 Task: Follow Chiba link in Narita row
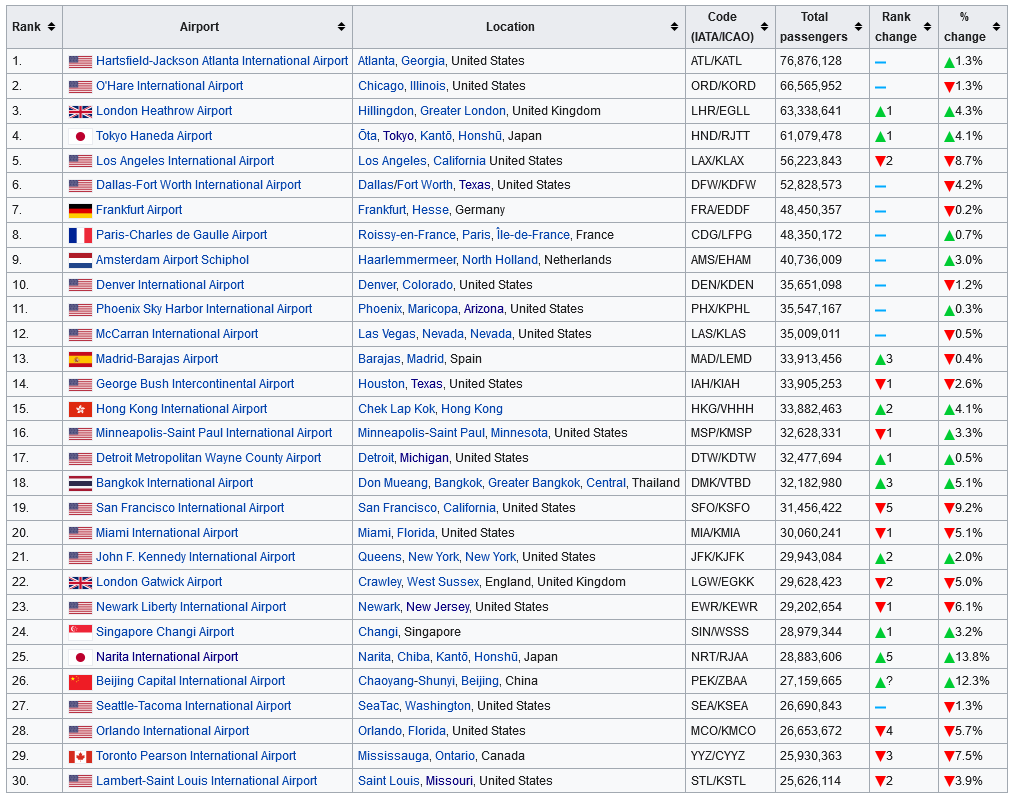coord(413,656)
